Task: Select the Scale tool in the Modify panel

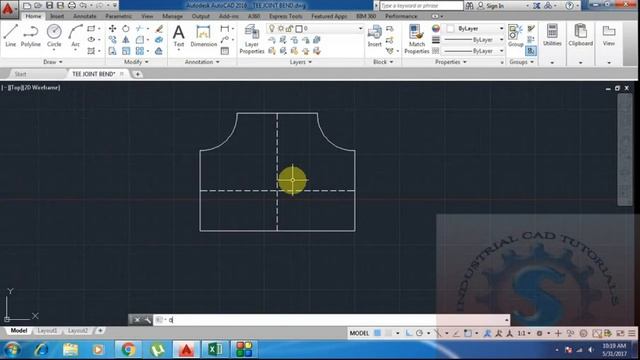Action: 126,51
